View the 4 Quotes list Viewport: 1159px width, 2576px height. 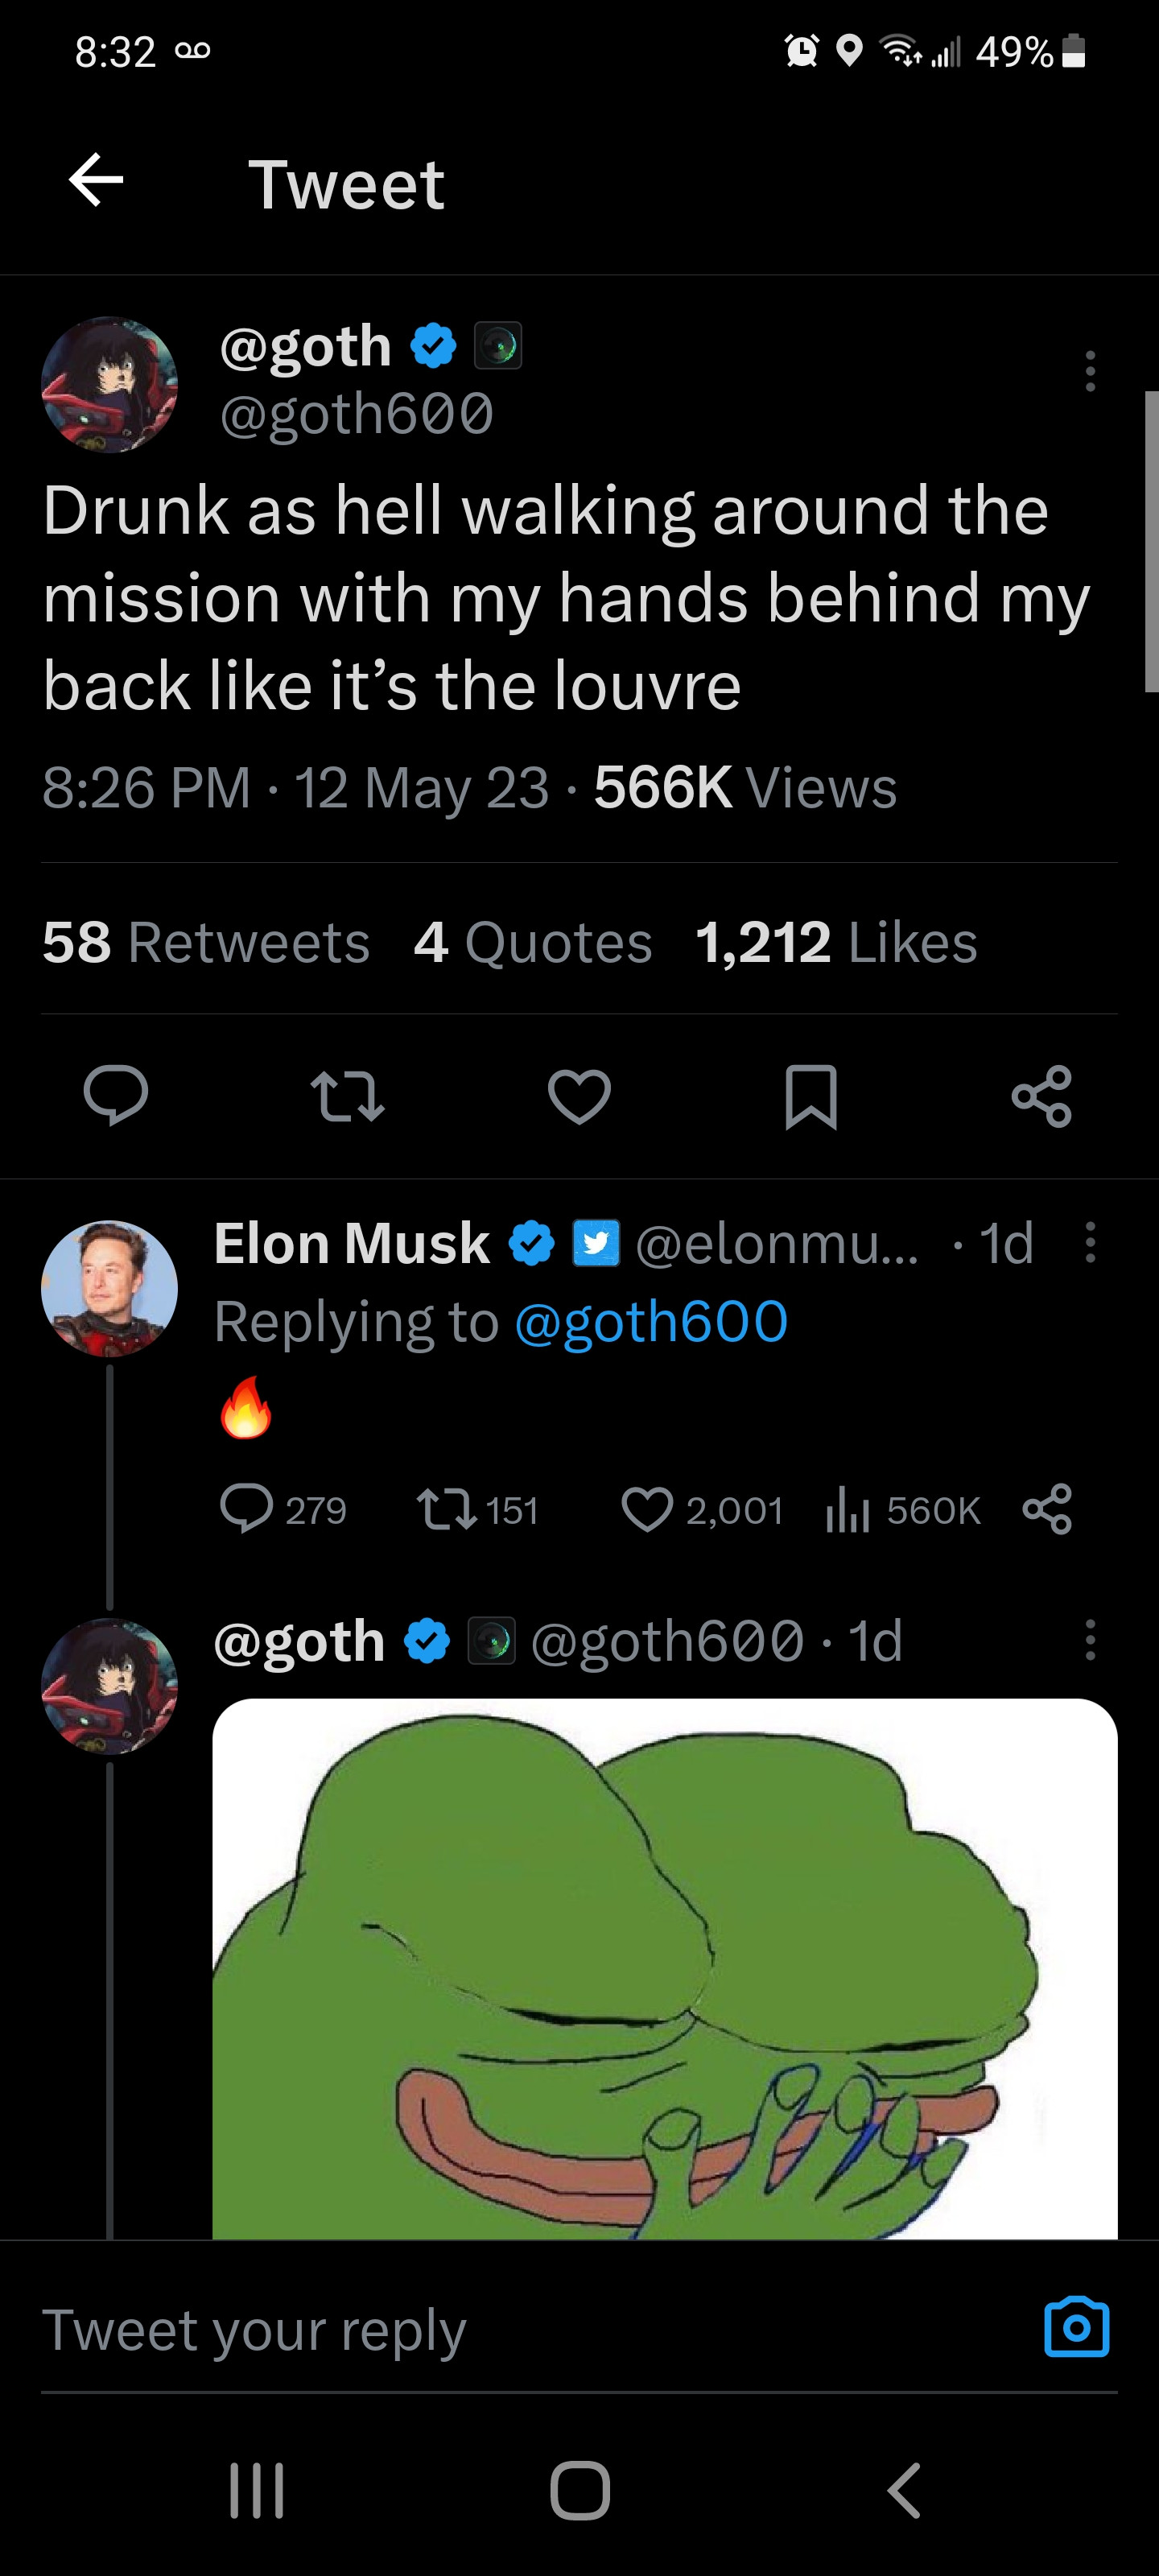533,942
